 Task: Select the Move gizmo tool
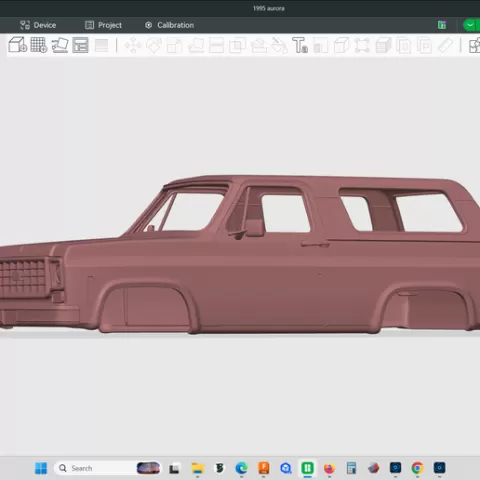[x=133, y=45]
